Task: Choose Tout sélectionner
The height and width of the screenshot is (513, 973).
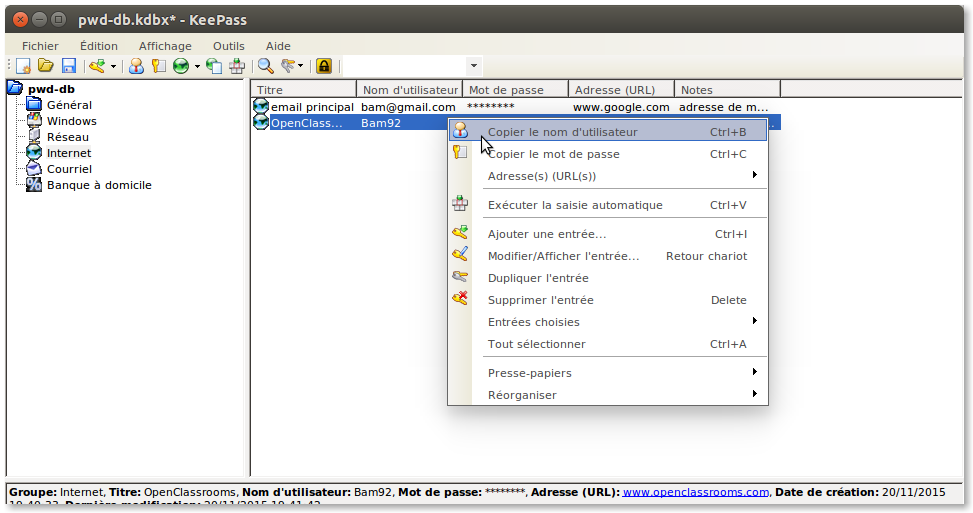Action: [608, 344]
